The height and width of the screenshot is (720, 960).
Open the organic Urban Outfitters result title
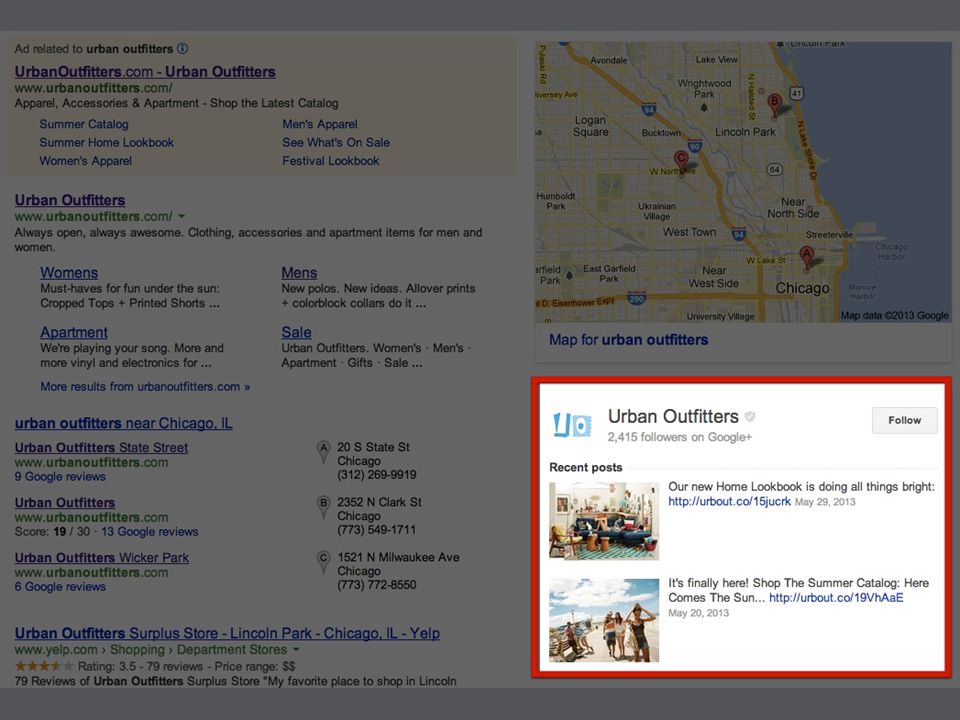coord(70,200)
